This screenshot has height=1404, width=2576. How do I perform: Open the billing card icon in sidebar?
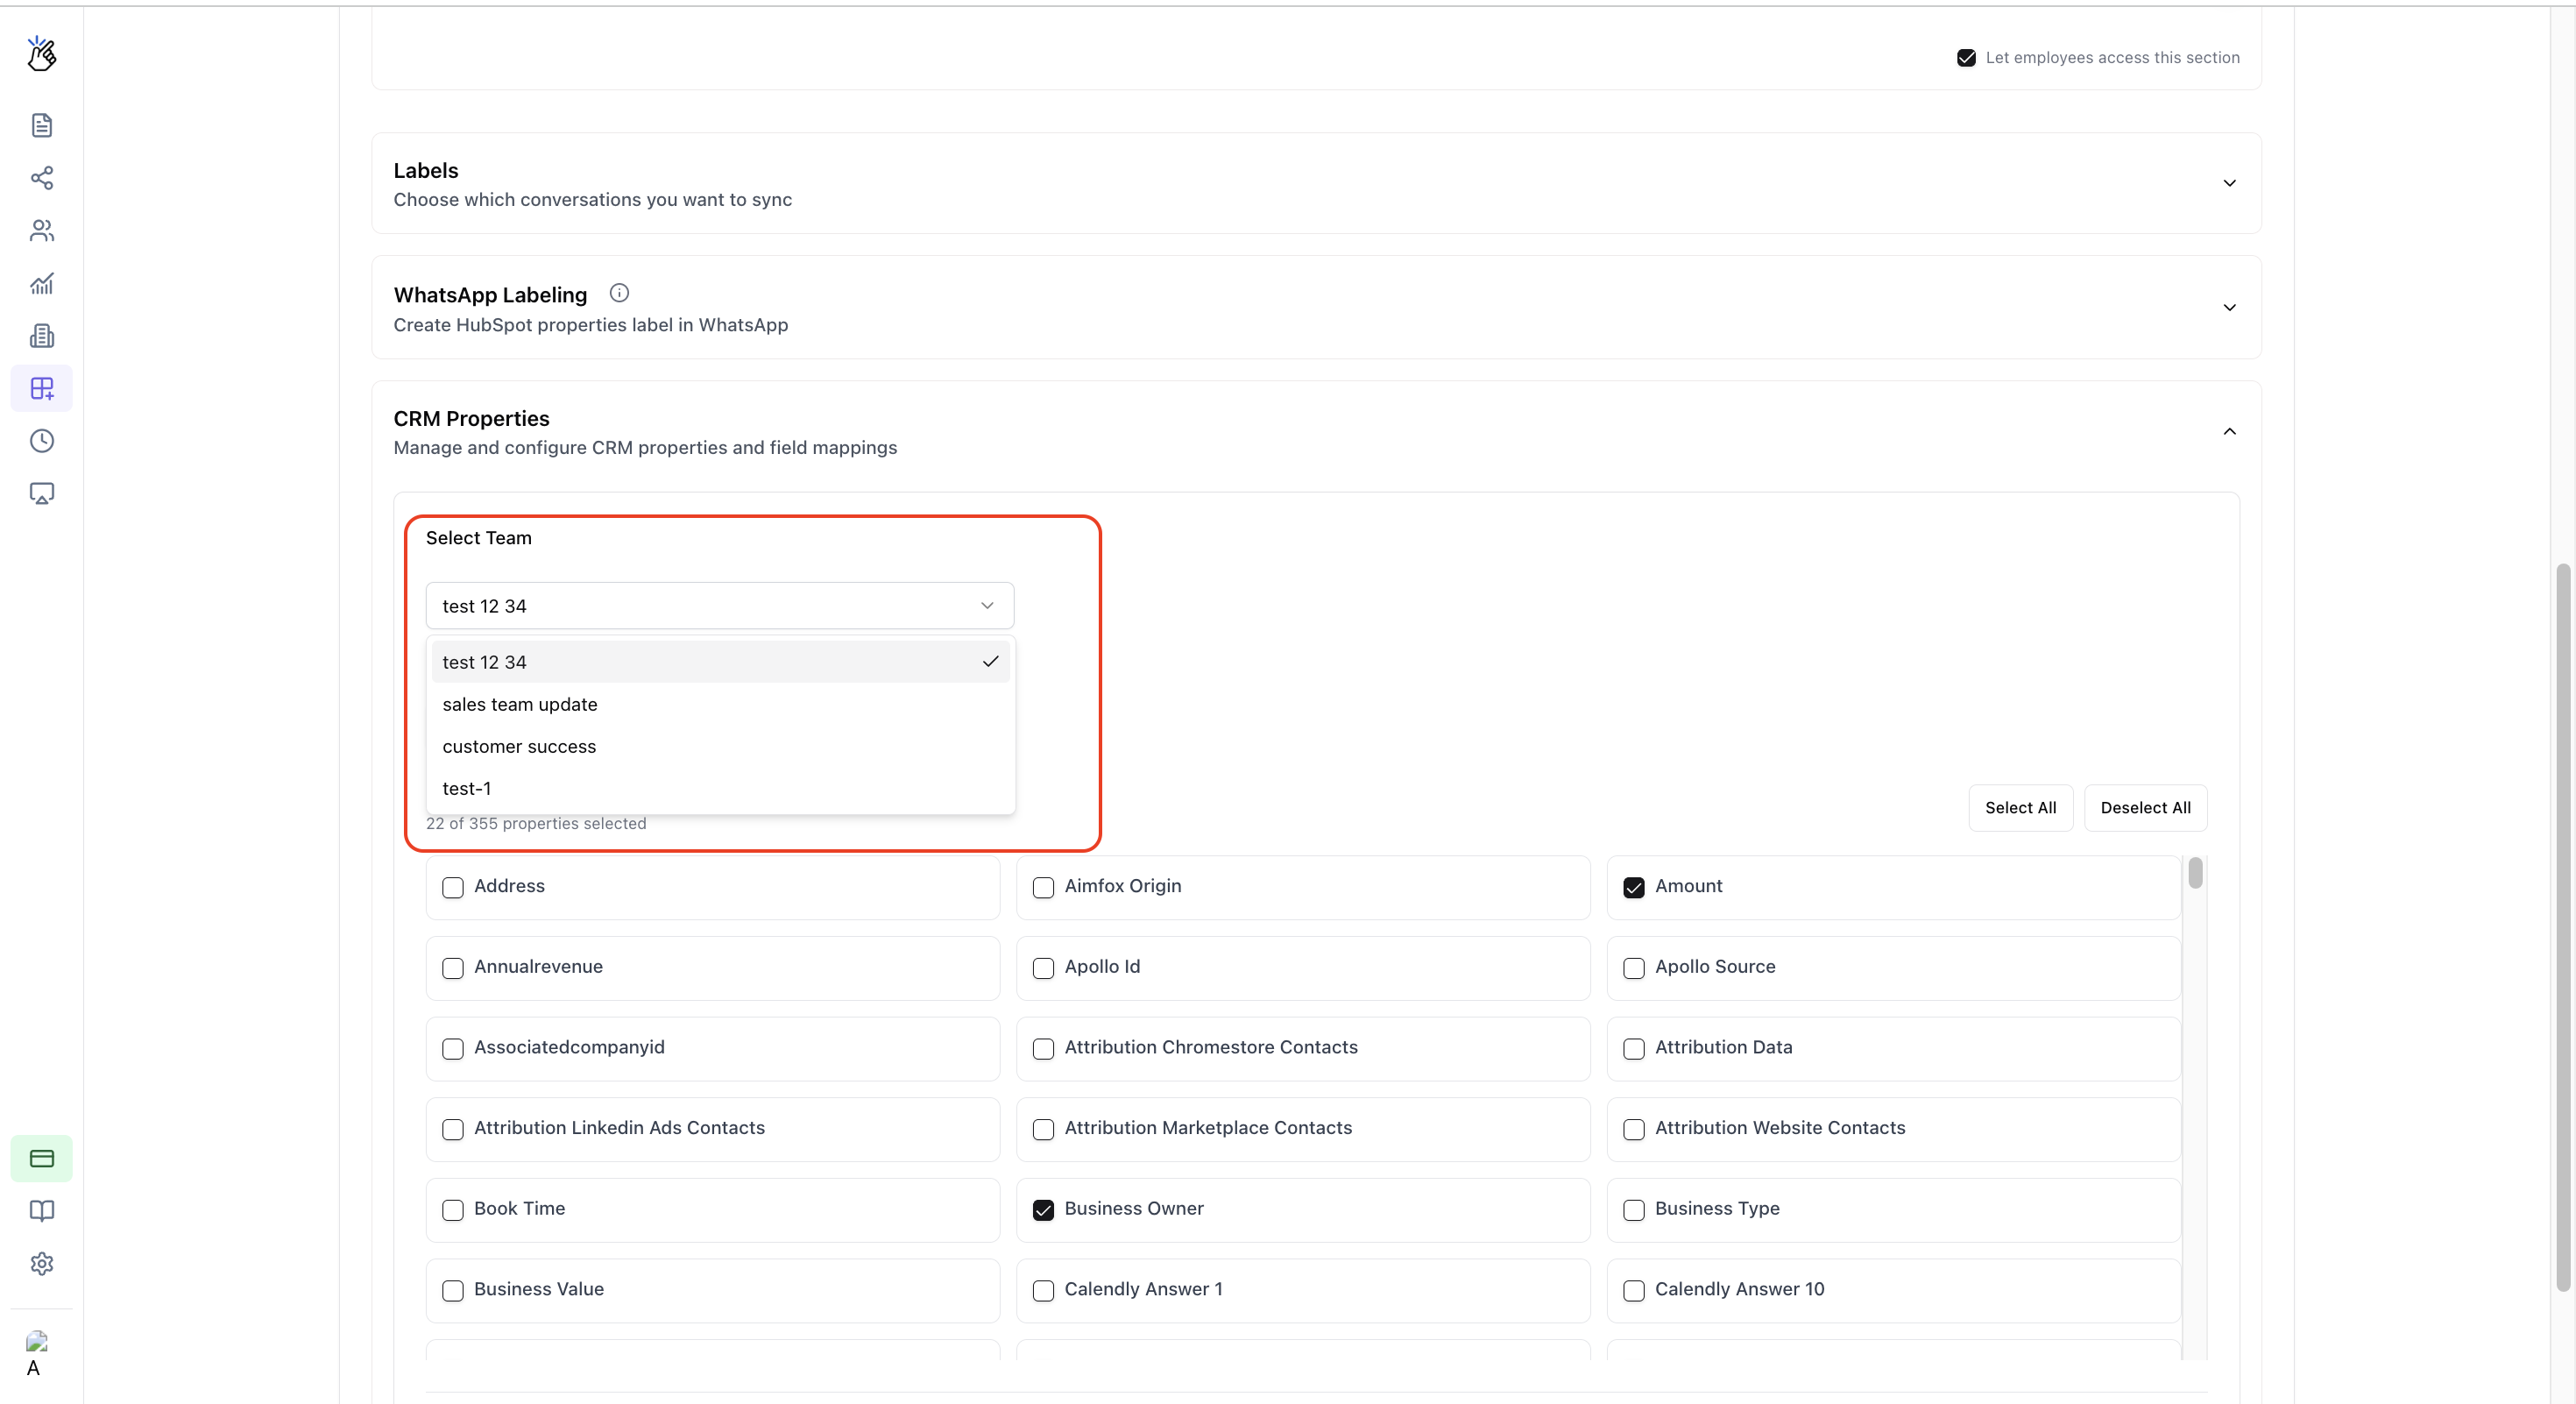[41, 1158]
